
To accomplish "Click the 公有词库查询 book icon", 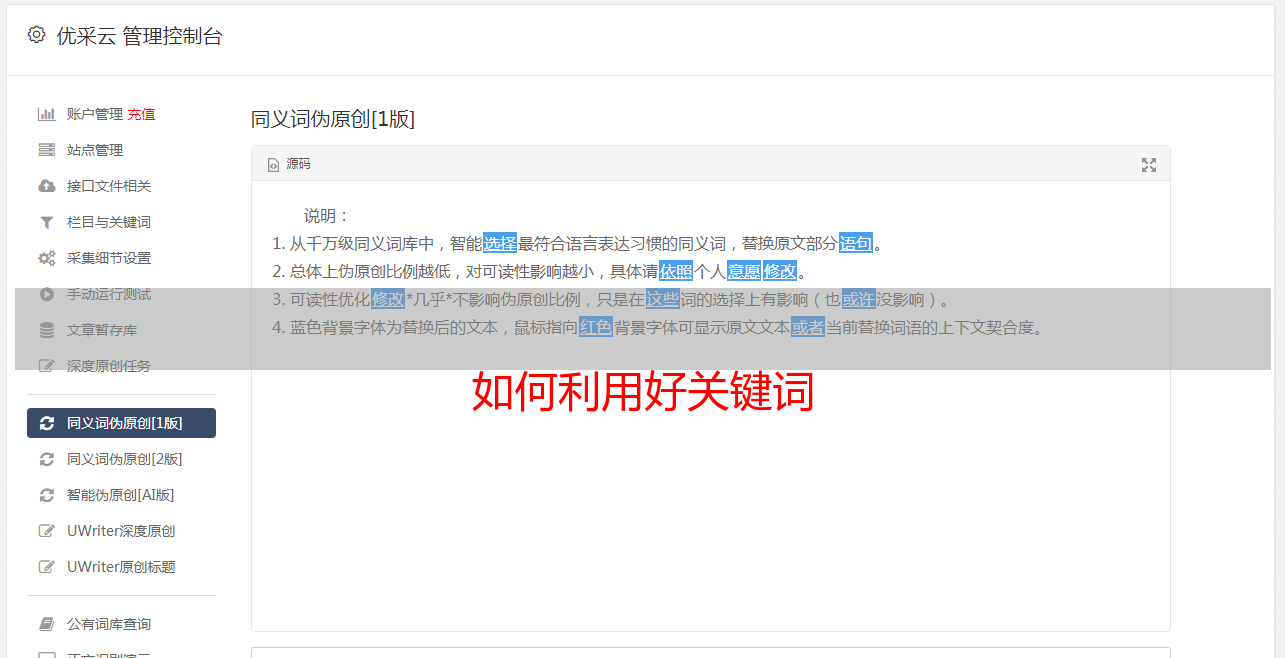I will 46,624.
